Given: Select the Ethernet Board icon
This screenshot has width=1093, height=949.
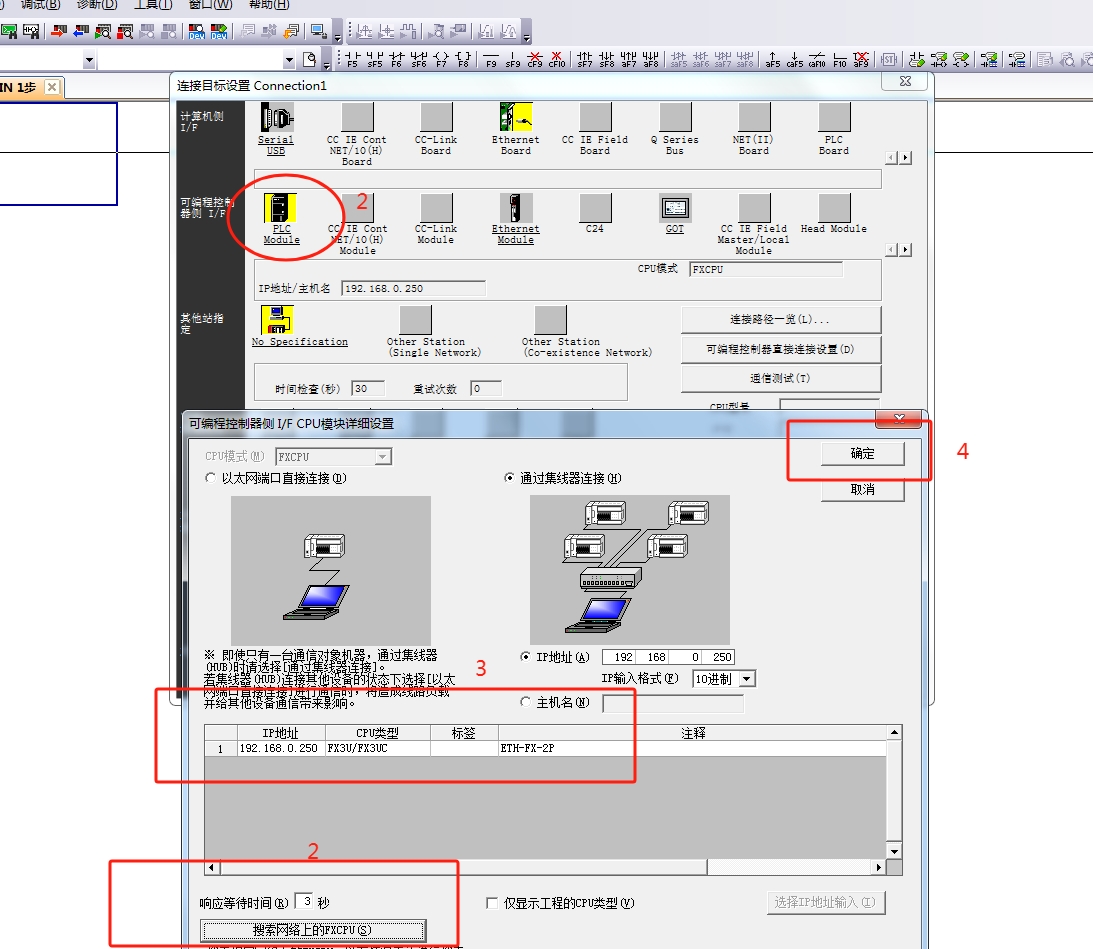Looking at the screenshot, I should tap(515, 119).
